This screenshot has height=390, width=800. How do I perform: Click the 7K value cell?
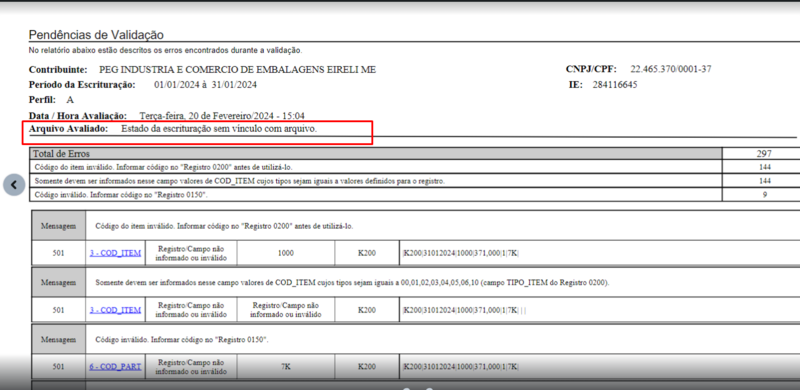point(286,367)
